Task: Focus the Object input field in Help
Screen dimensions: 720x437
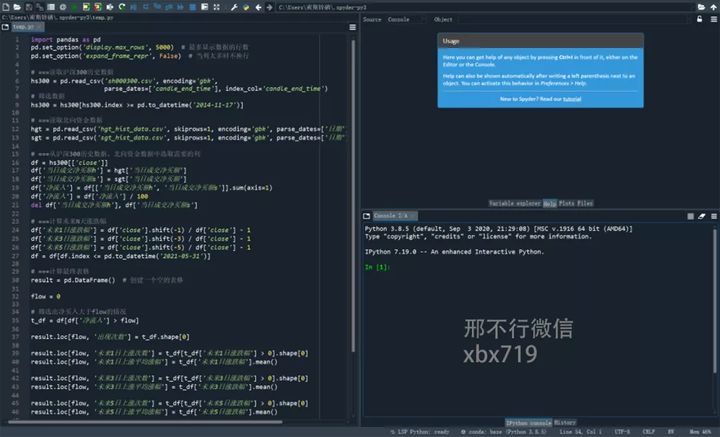Action: pos(574,19)
